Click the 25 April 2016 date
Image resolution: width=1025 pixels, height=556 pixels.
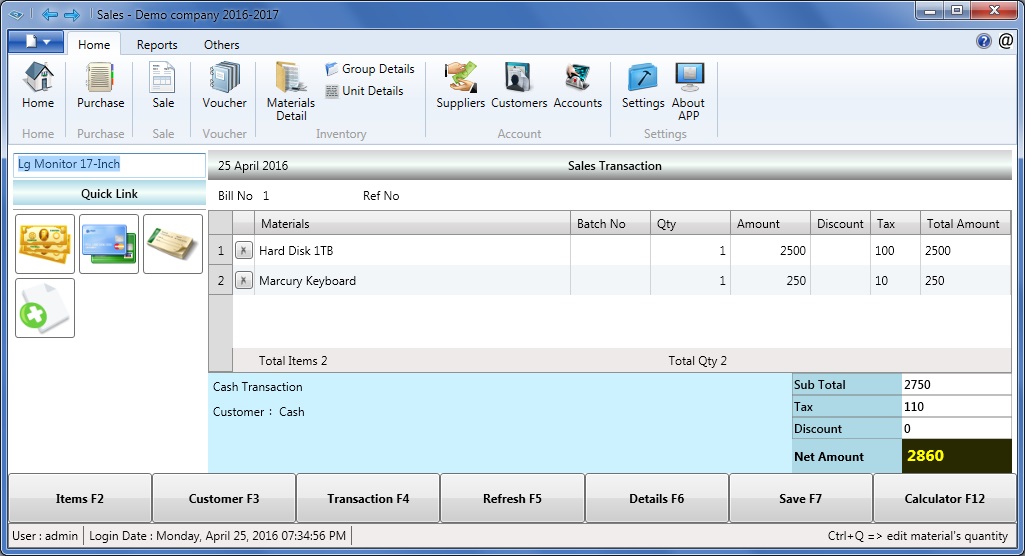pyautogui.click(x=253, y=165)
